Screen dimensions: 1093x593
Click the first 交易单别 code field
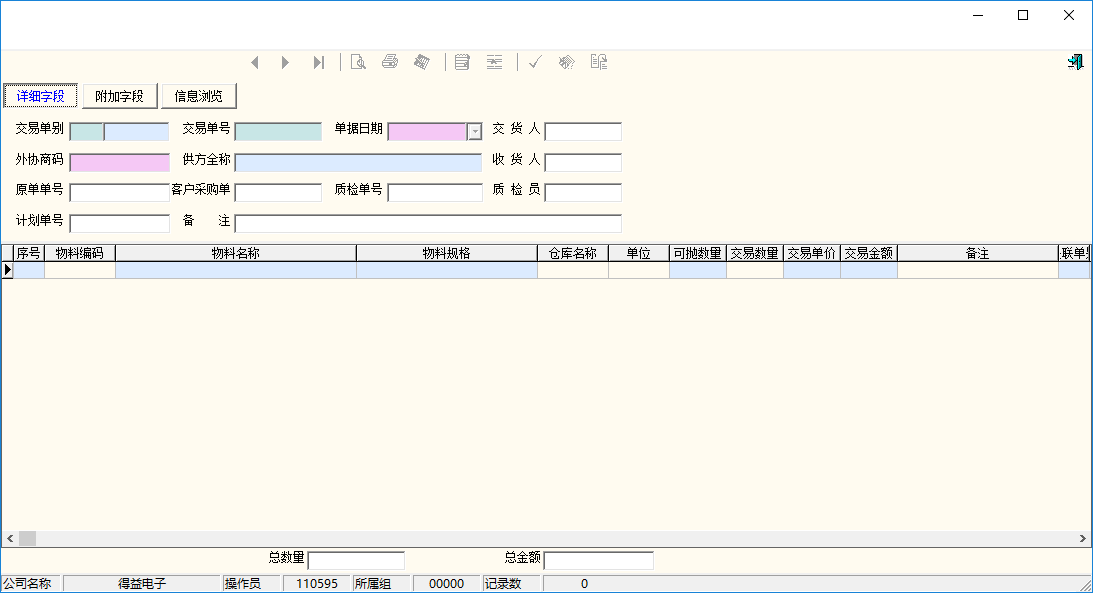[86, 132]
